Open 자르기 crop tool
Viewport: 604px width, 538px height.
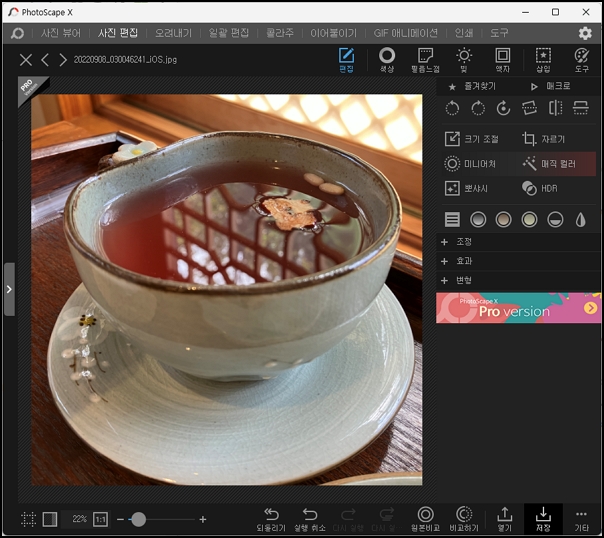point(544,139)
